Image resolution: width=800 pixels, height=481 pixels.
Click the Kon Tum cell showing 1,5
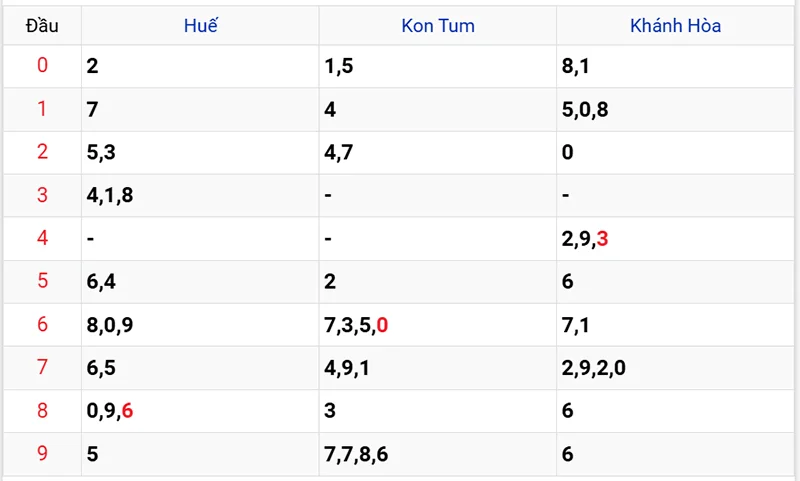[338, 66]
